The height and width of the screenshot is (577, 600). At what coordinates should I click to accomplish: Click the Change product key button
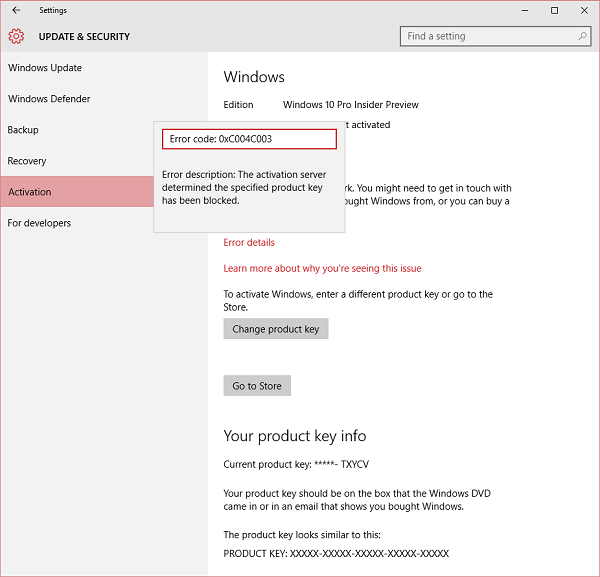pyautogui.click(x=276, y=329)
